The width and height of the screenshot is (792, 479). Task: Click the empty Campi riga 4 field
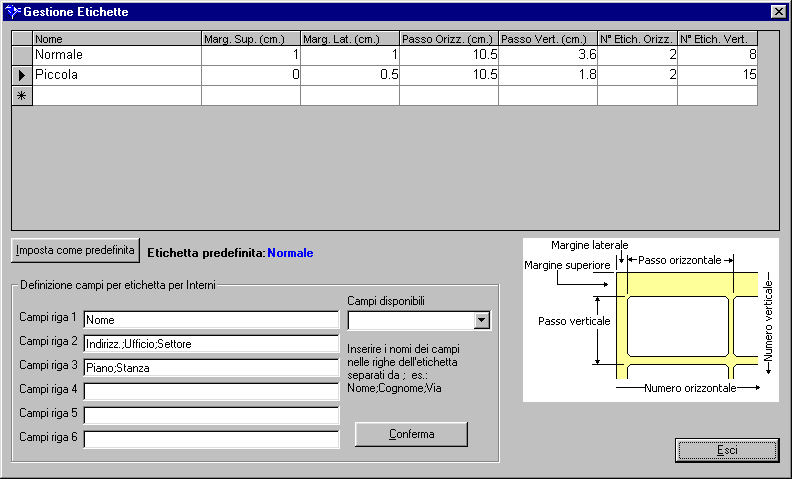pos(211,391)
